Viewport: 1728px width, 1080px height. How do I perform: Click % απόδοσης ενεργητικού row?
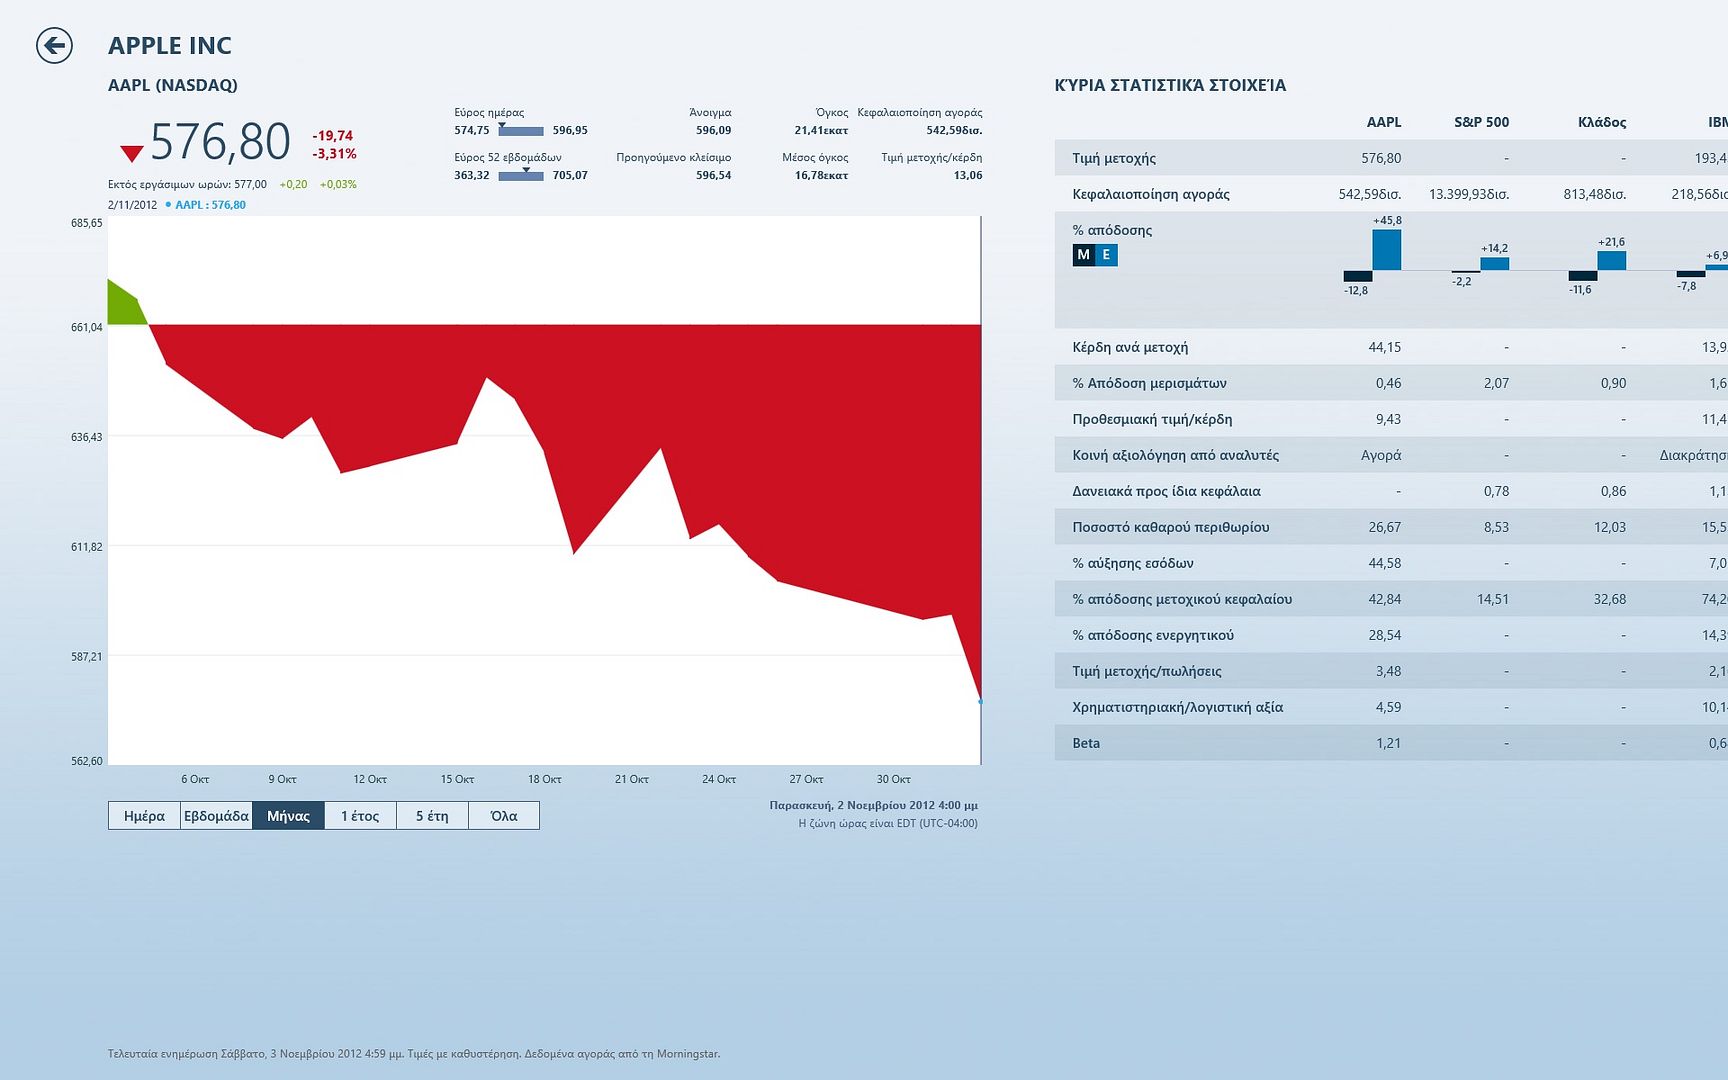click(x=1391, y=635)
